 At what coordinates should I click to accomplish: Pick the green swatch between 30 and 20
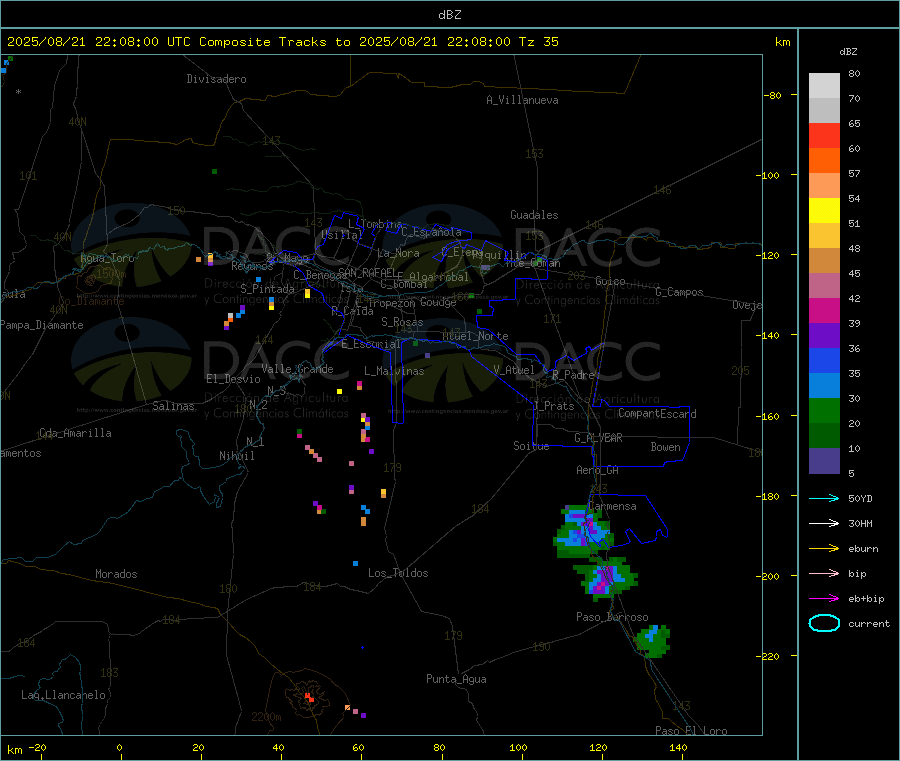824,411
